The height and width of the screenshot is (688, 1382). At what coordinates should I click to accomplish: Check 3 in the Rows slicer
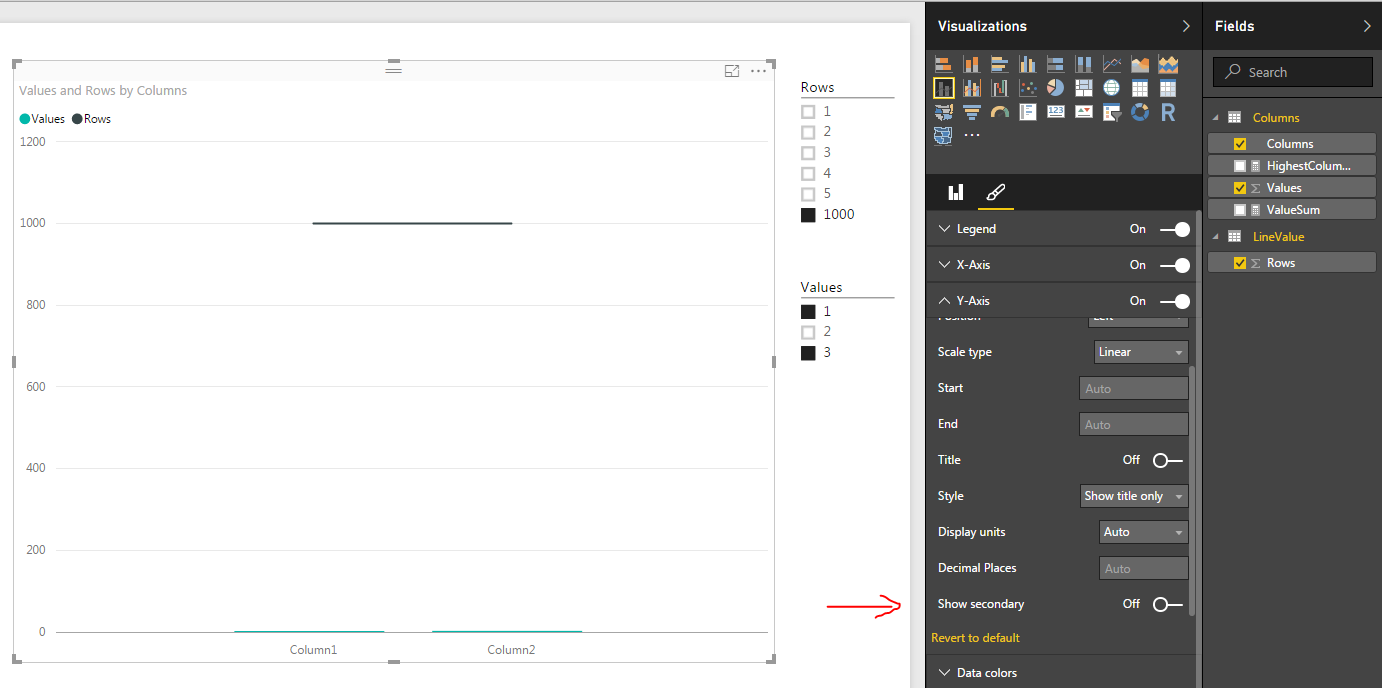(808, 153)
